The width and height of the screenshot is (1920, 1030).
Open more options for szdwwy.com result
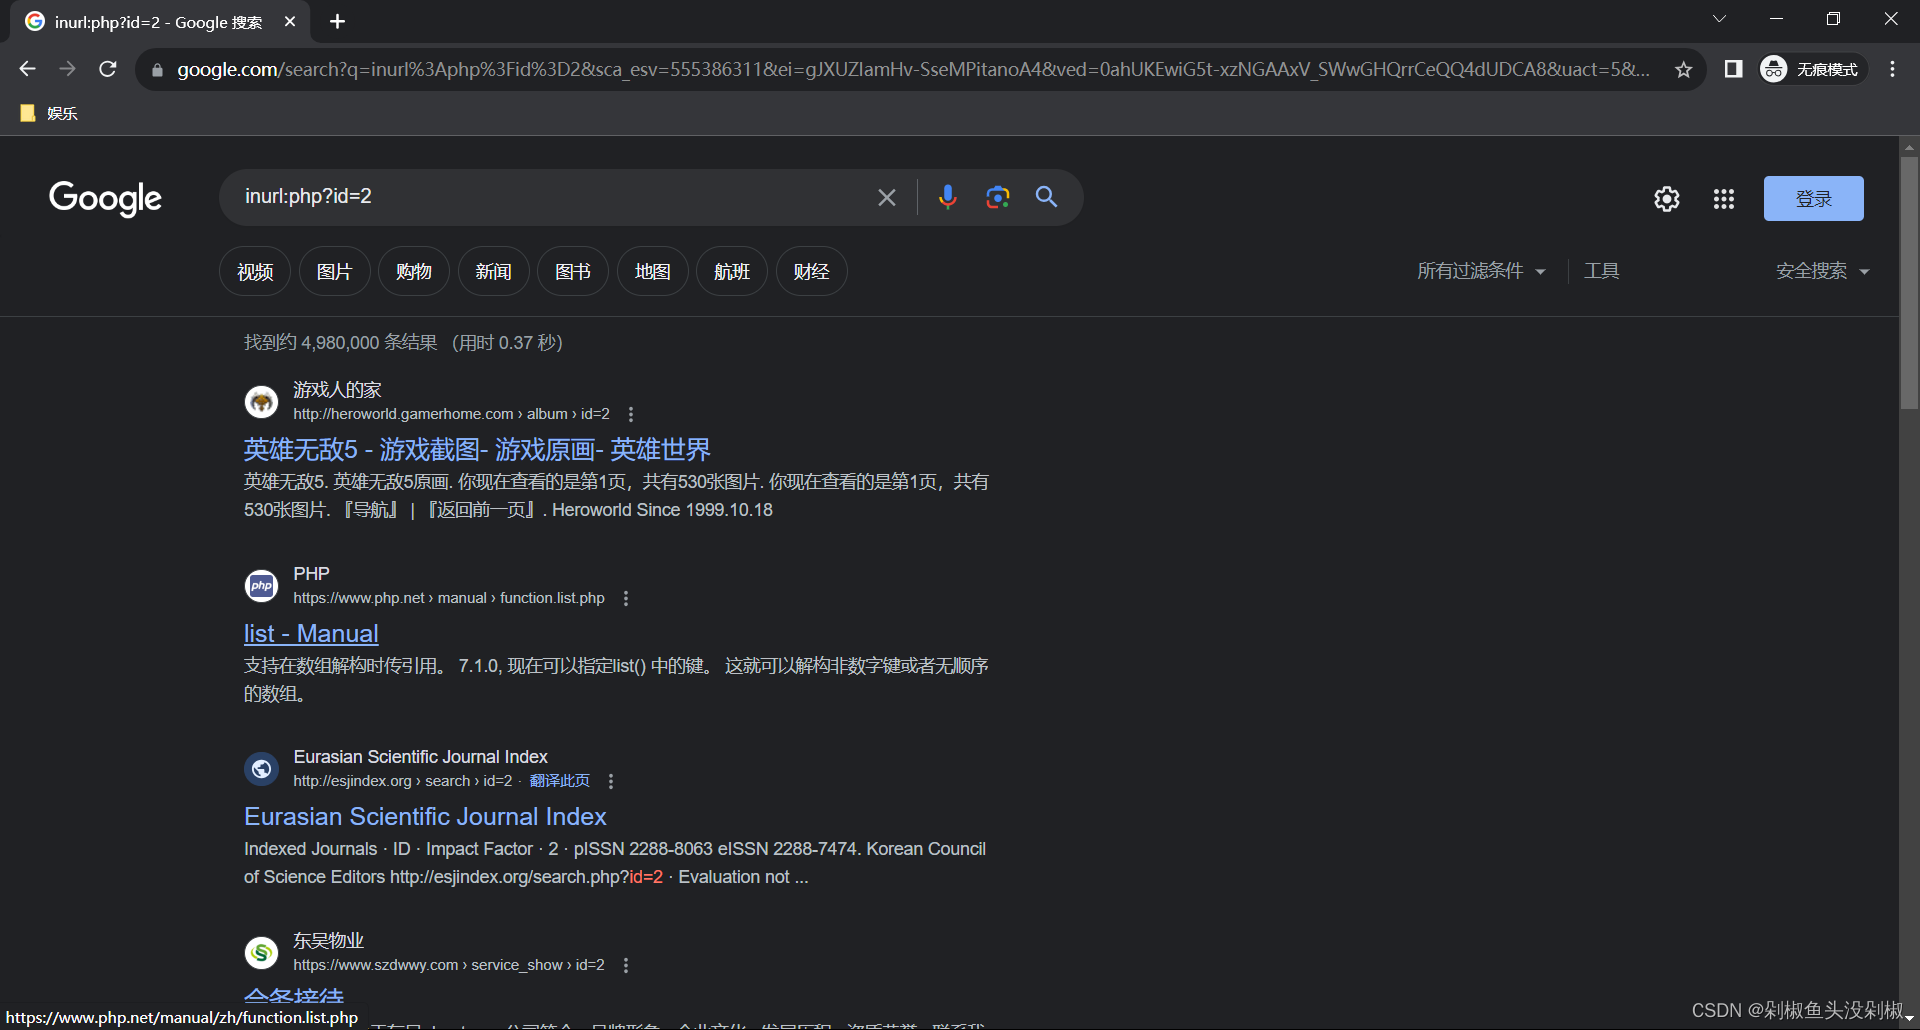pyautogui.click(x=626, y=965)
